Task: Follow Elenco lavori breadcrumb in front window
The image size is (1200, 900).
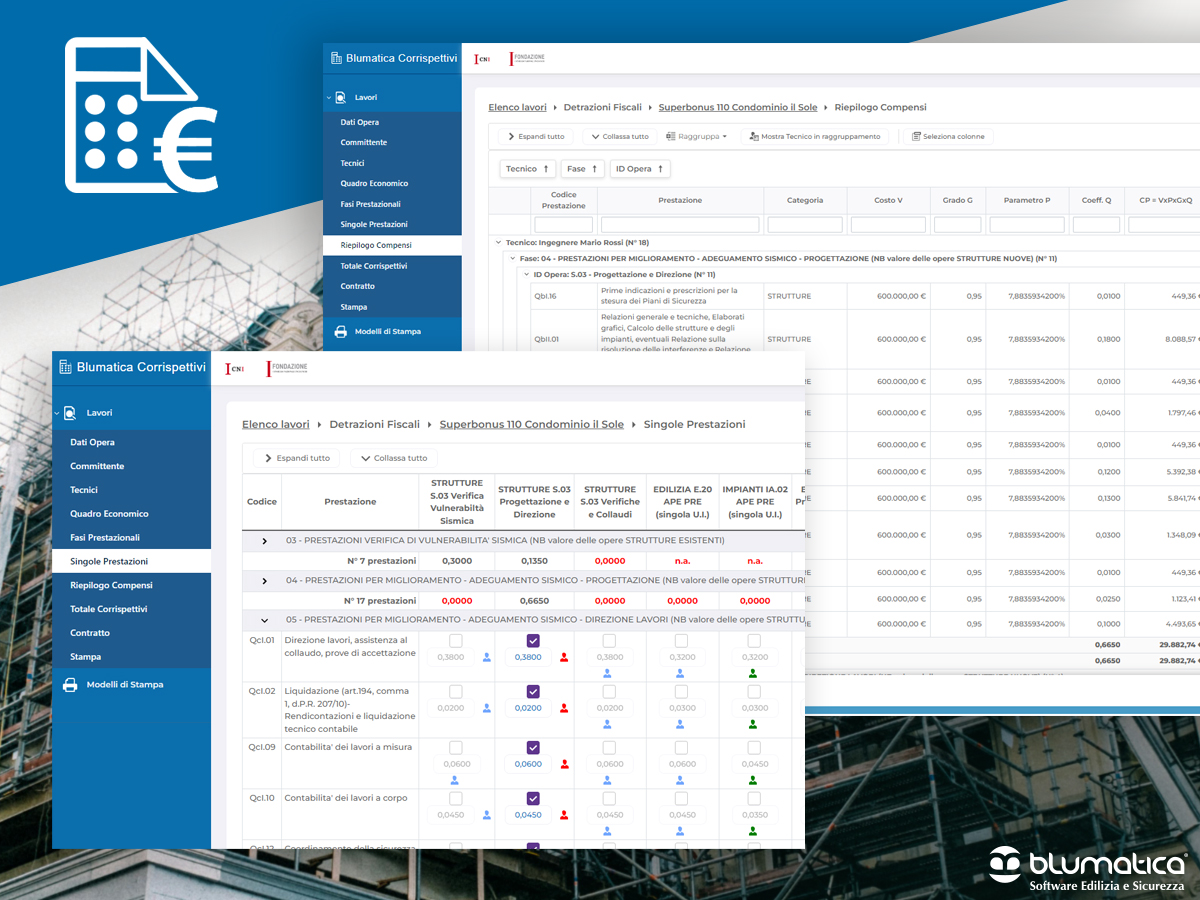Action: pos(276,424)
